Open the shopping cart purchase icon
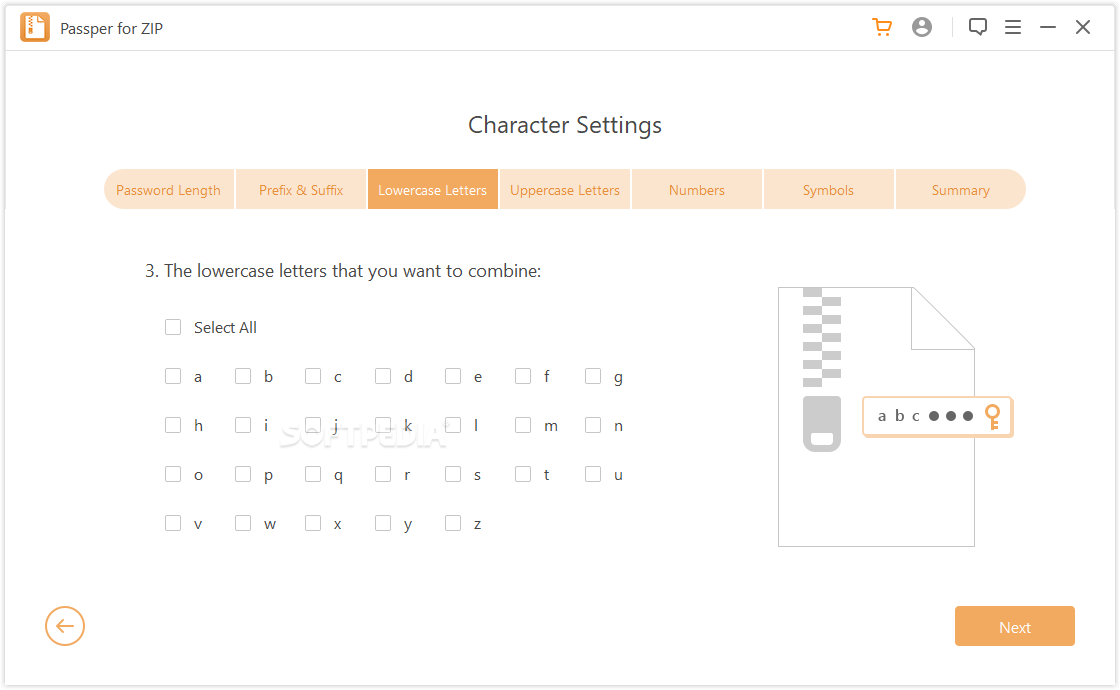Screen dimensions: 1120x690 click(x=882, y=28)
